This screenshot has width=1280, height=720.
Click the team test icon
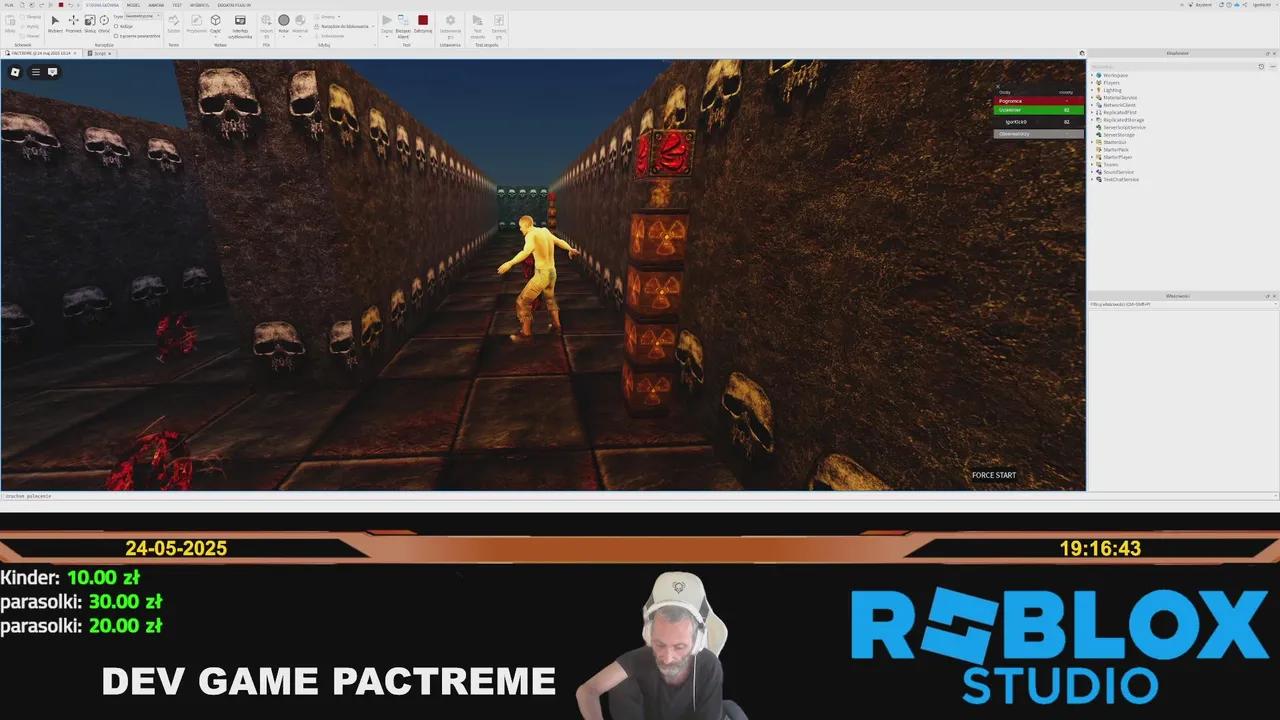(x=478, y=20)
